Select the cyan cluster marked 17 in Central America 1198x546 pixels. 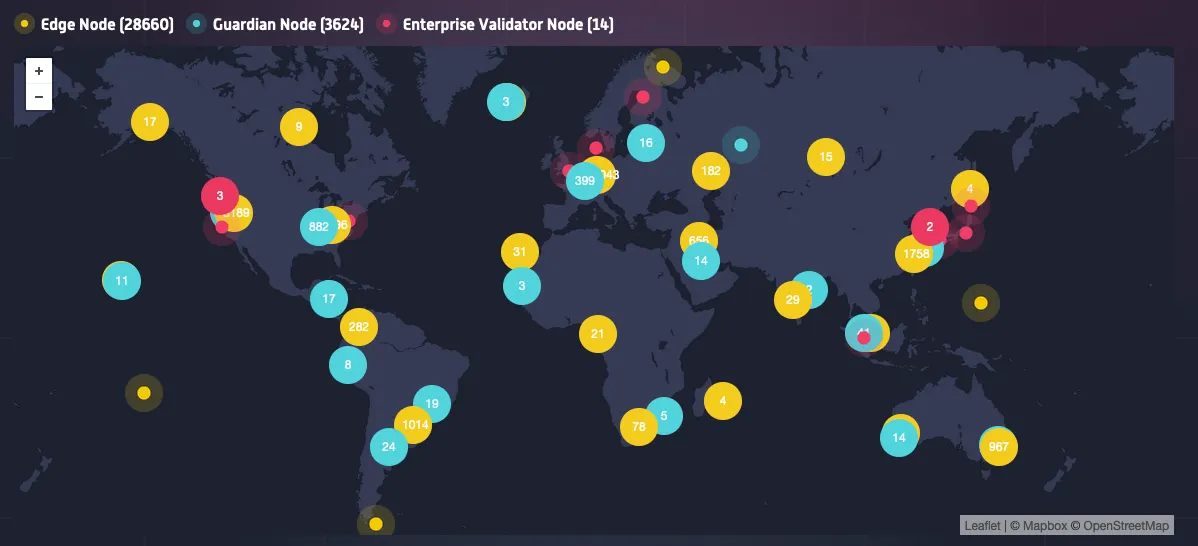pyautogui.click(x=329, y=299)
